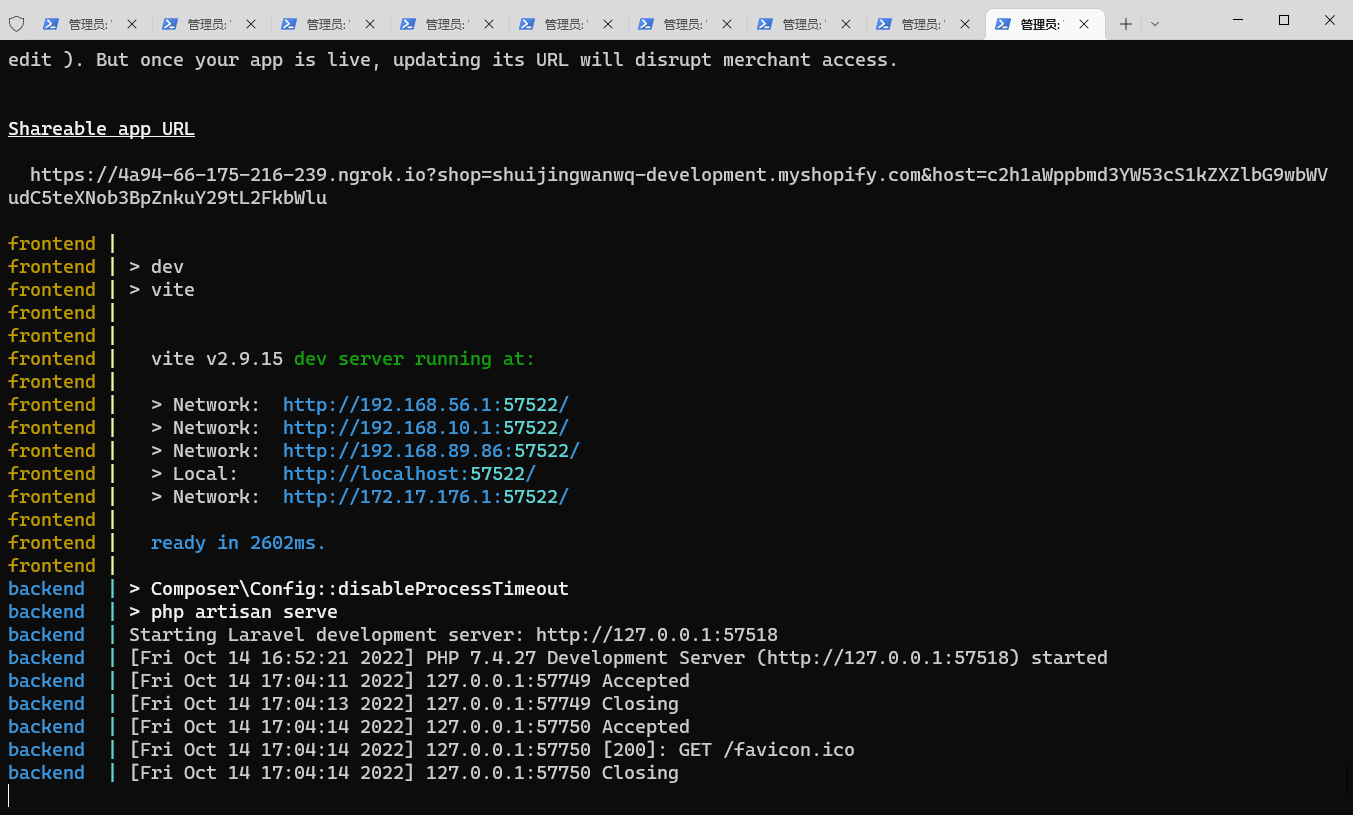
Task: Expand the new-tab profiles dropdown chevron
Action: (x=1155, y=24)
